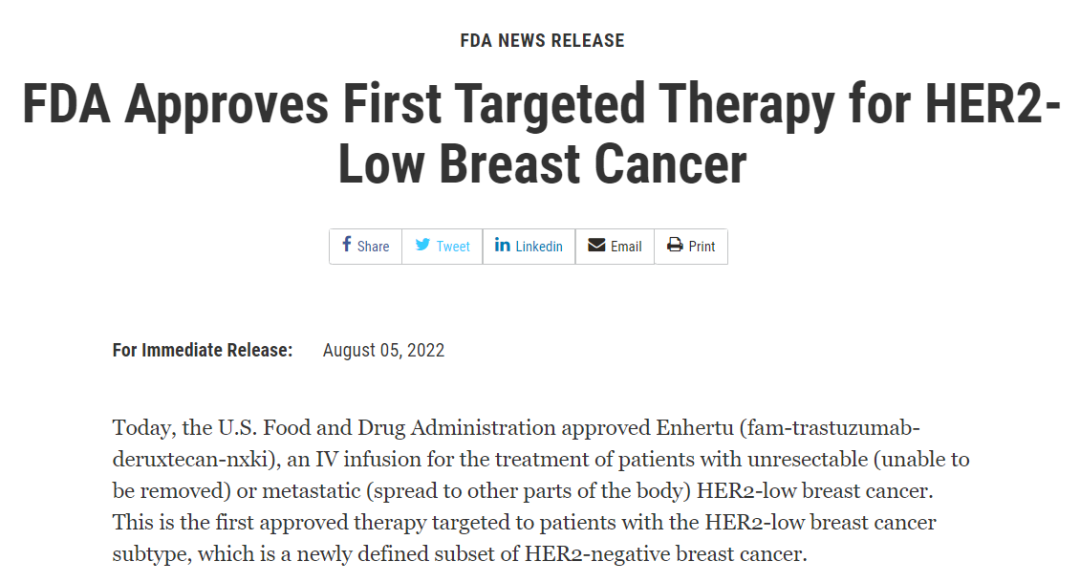Click the LinkedIn logo icon
This screenshot has height=583, width=1080.
click(502, 245)
